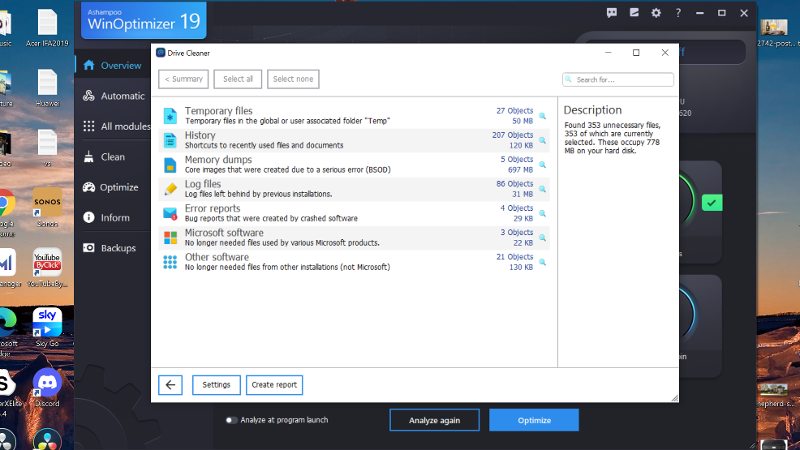Viewport: 800px width, 450px height.
Task: Open the Sky Go desktop shortcut
Action: pyautogui.click(x=47, y=328)
